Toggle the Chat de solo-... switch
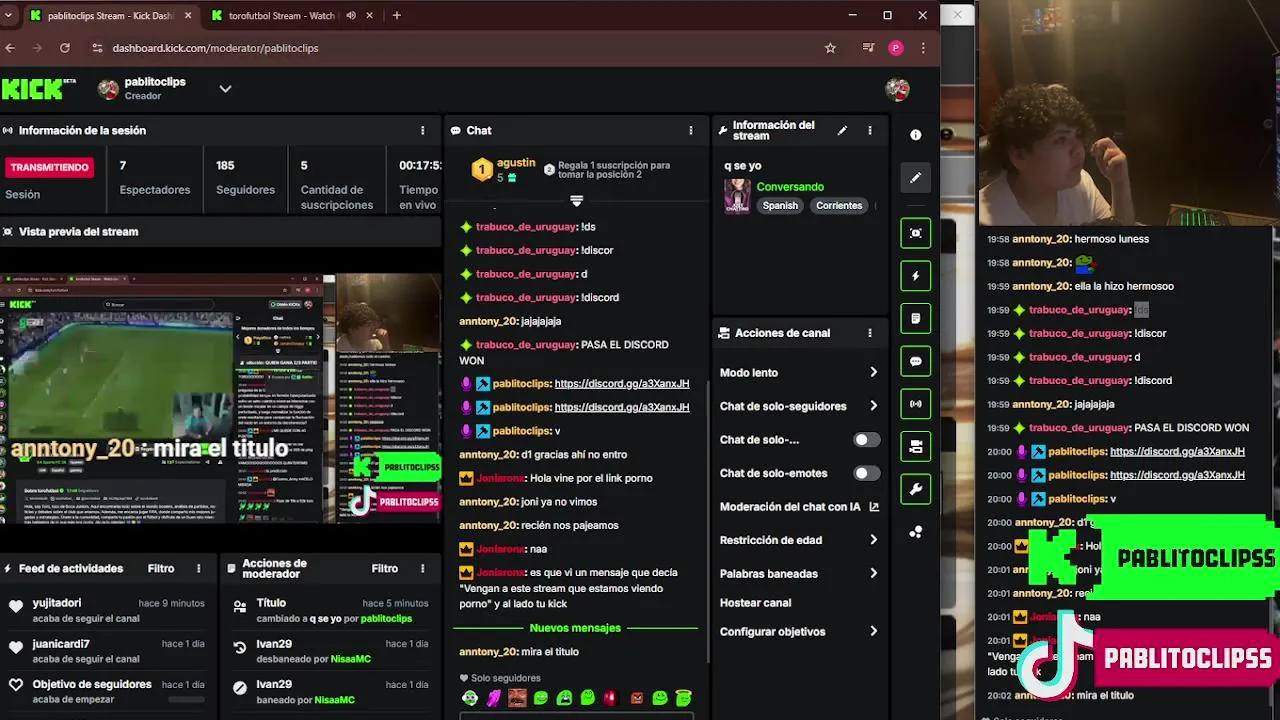Screen dimensions: 1280x720 (x=866, y=440)
